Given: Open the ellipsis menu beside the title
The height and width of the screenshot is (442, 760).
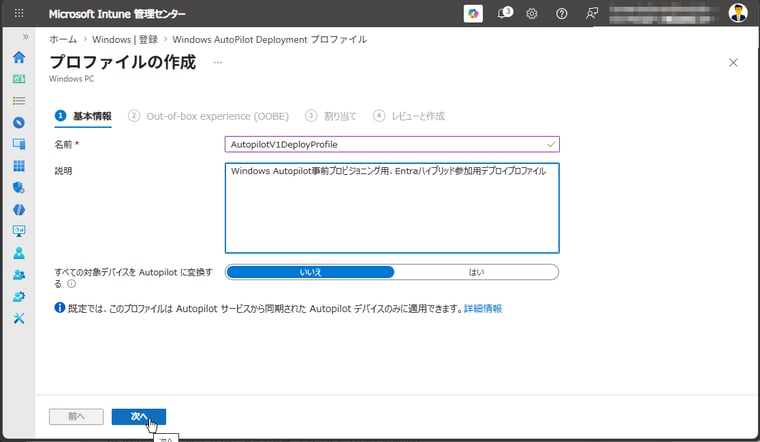Looking at the screenshot, I should pos(218,63).
